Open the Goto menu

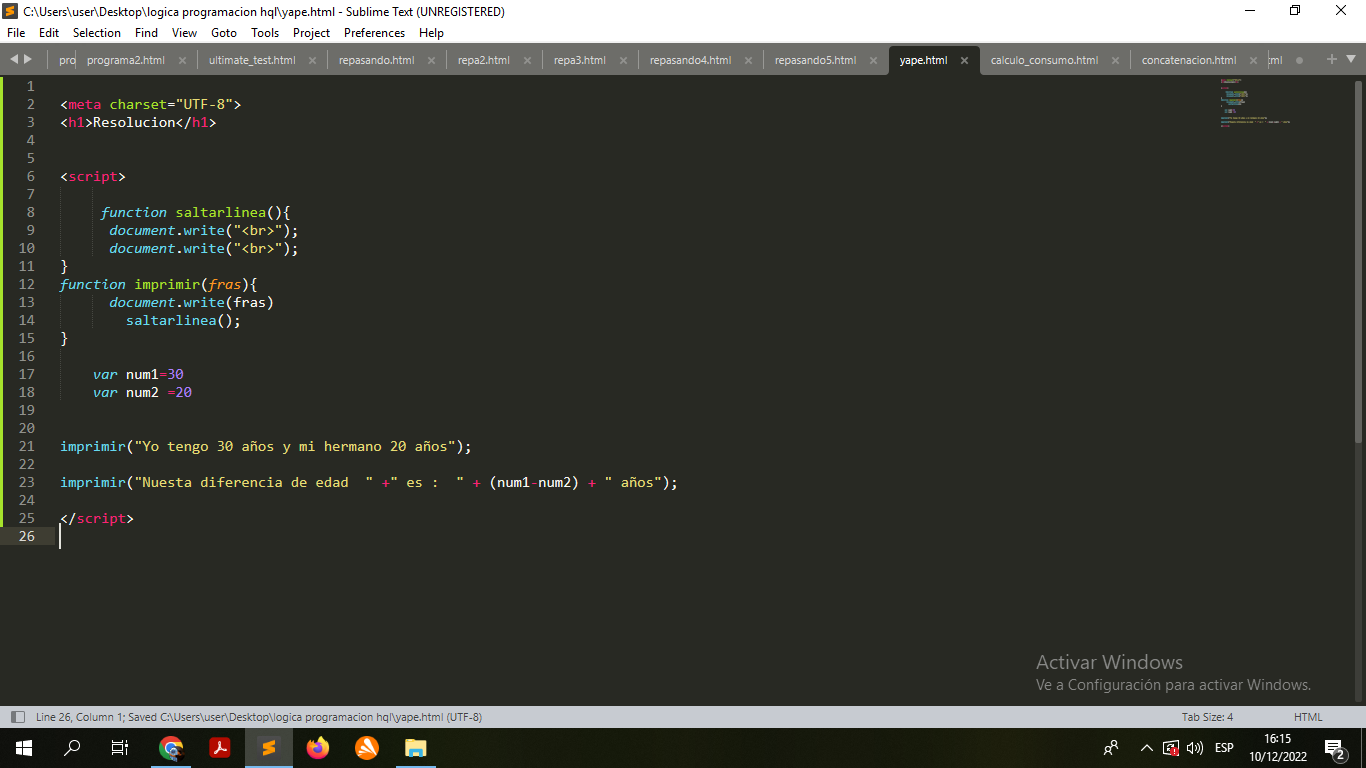point(224,33)
